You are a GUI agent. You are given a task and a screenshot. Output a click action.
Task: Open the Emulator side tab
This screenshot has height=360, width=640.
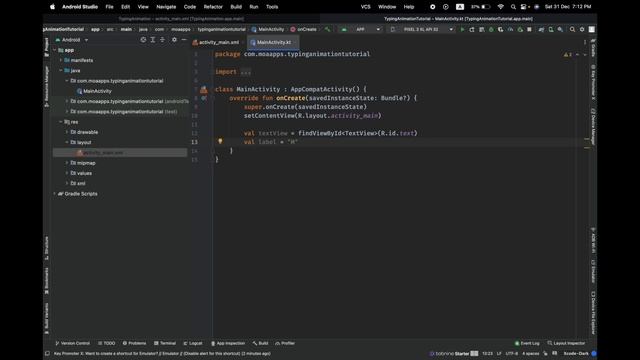click(x=593, y=271)
